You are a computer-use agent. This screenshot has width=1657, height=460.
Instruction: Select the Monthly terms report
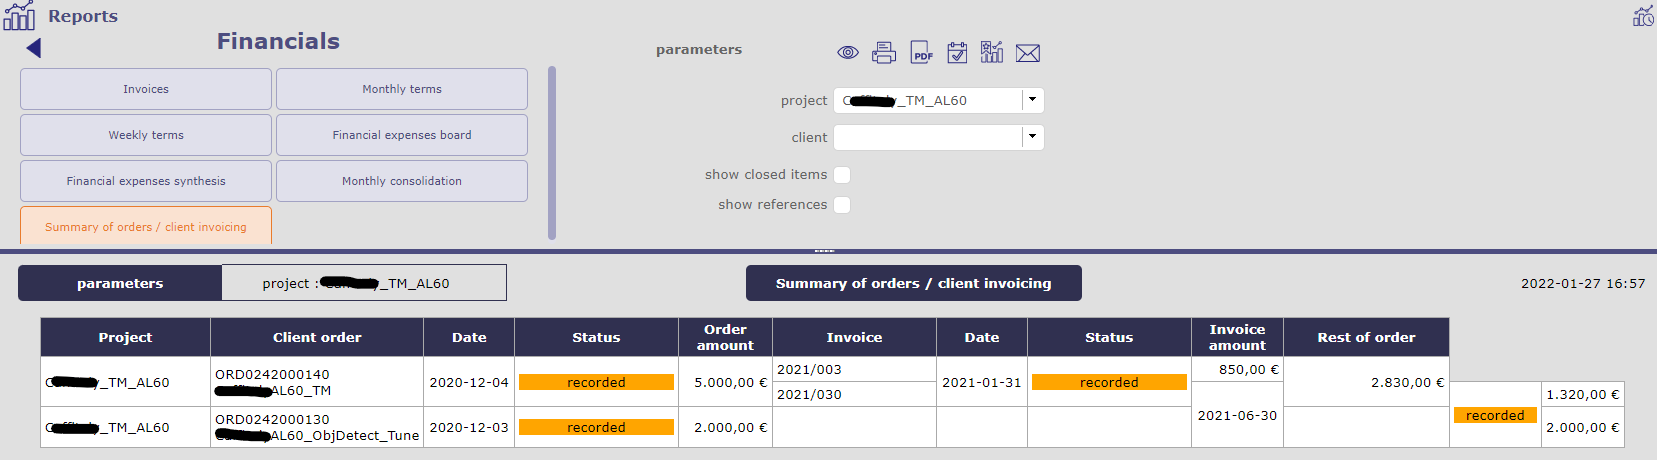(402, 89)
